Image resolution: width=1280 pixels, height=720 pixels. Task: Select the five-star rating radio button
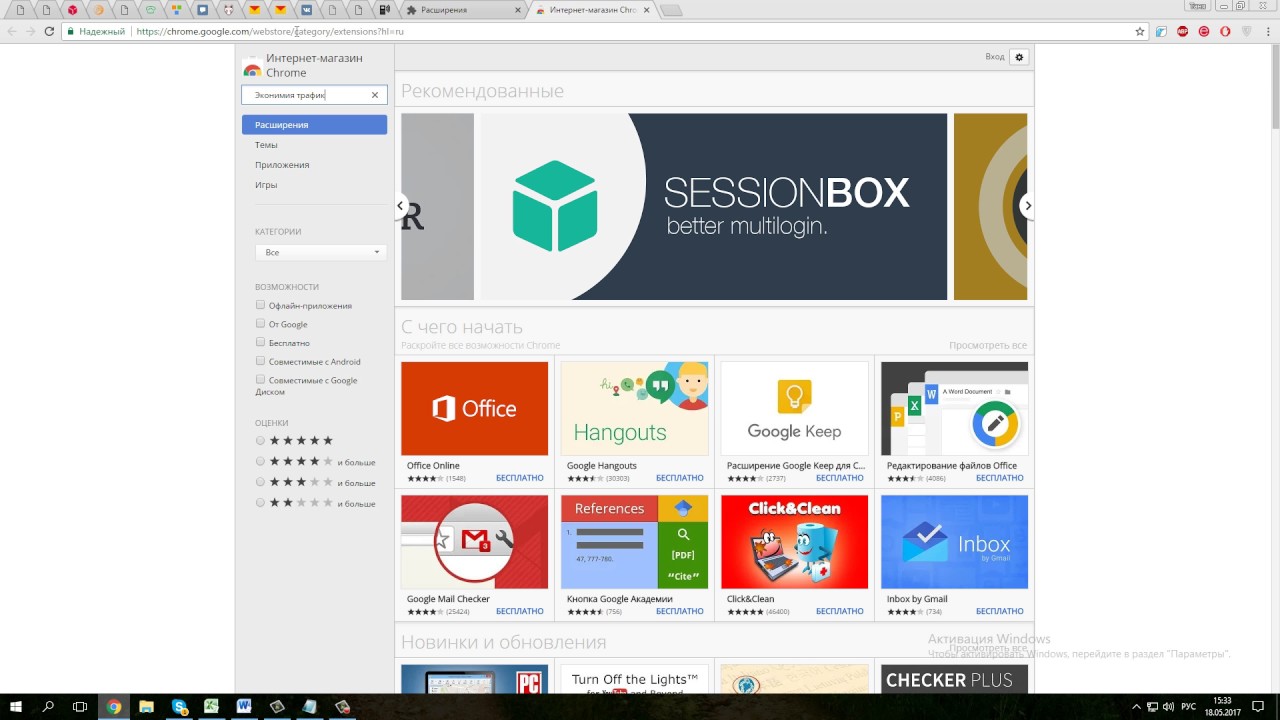pos(261,440)
